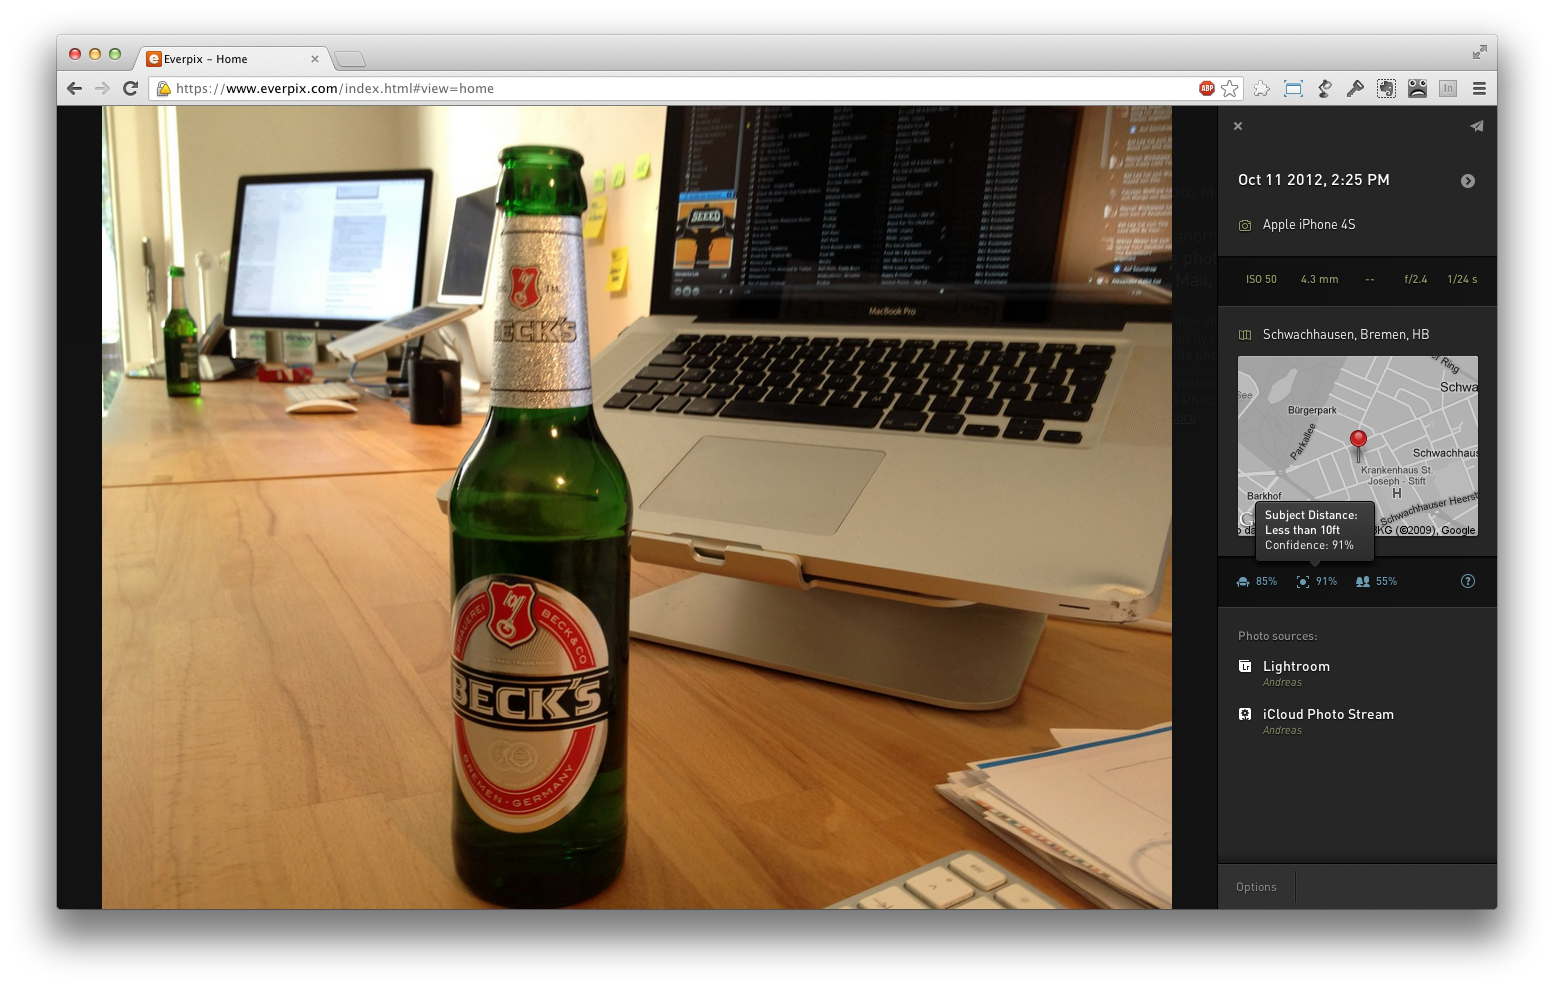Click the key extension icon
Image resolution: width=1554 pixels, height=988 pixels.
pos(1356,88)
